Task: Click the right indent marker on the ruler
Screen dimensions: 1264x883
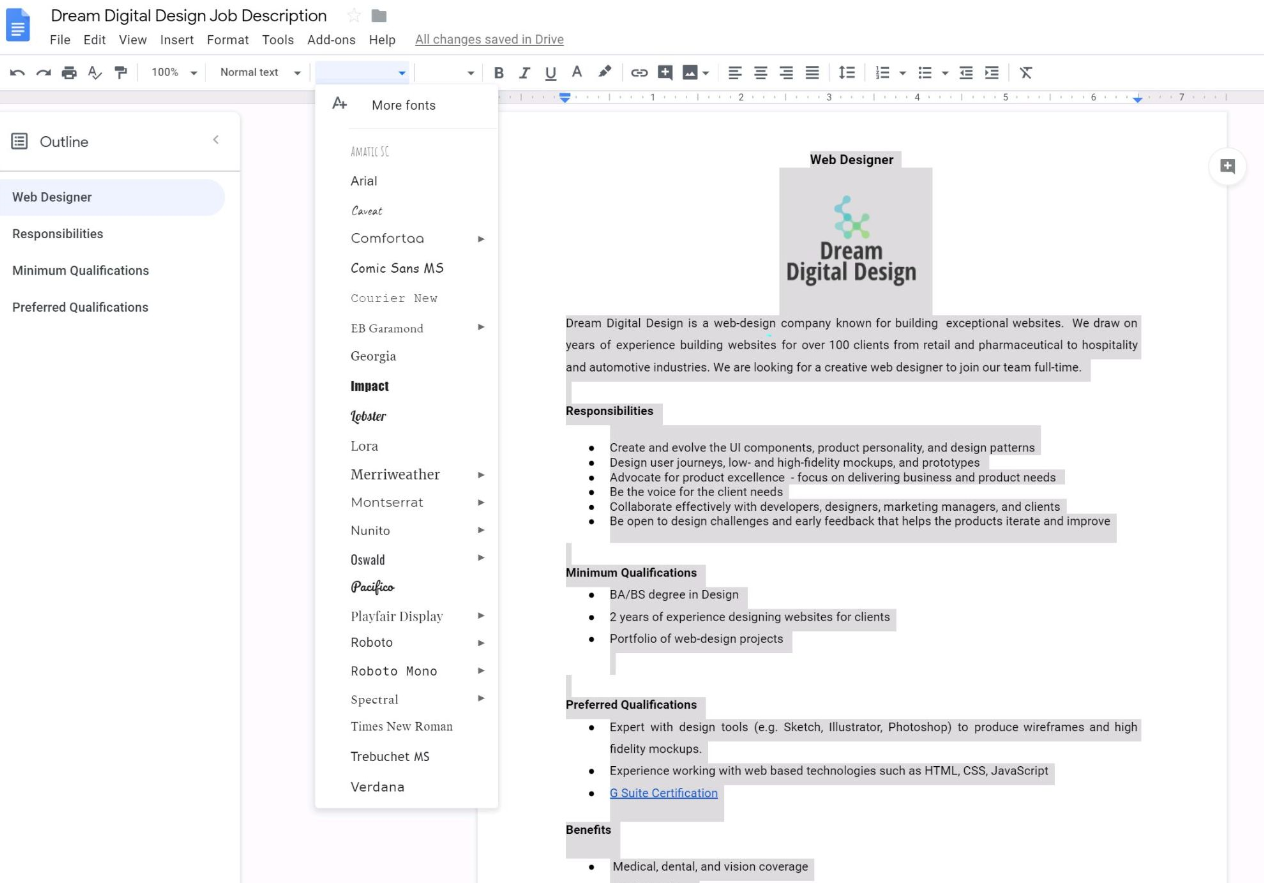Action: [x=1138, y=99]
